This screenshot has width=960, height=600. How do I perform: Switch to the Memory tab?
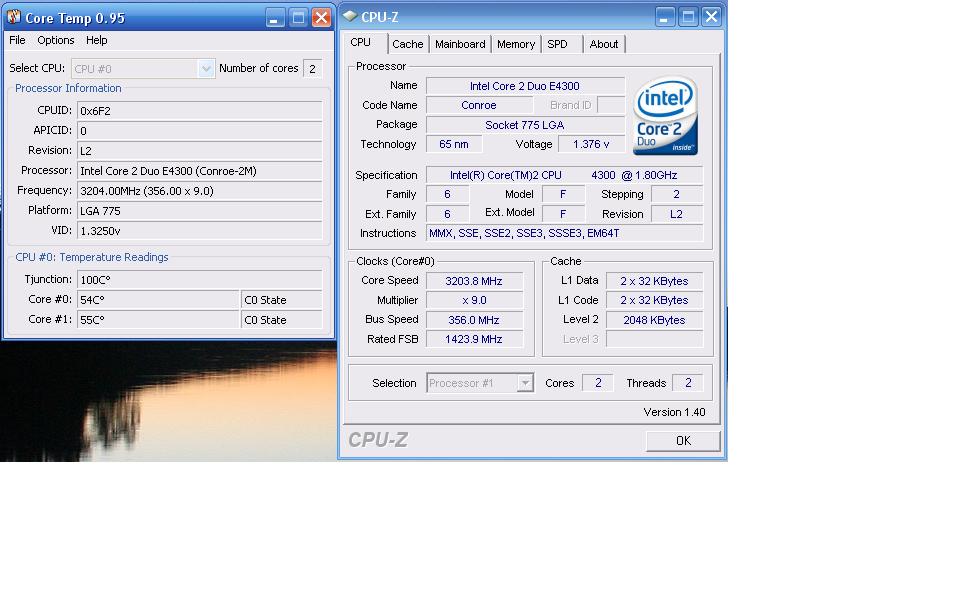516,44
